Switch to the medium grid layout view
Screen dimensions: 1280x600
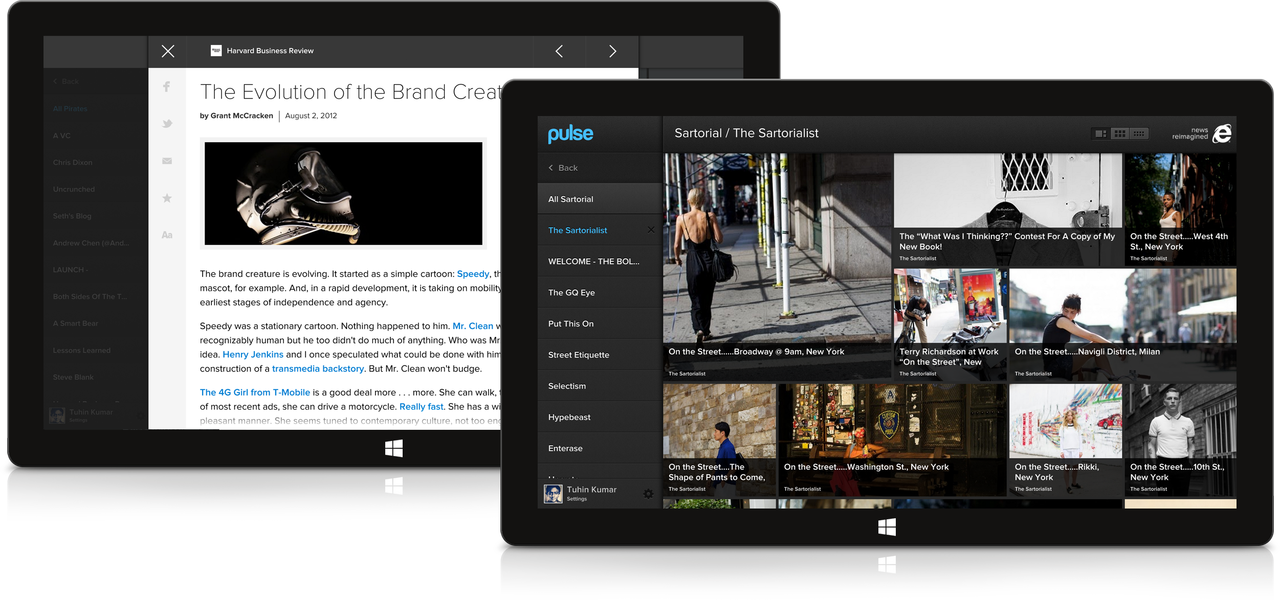click(1120, 133)
